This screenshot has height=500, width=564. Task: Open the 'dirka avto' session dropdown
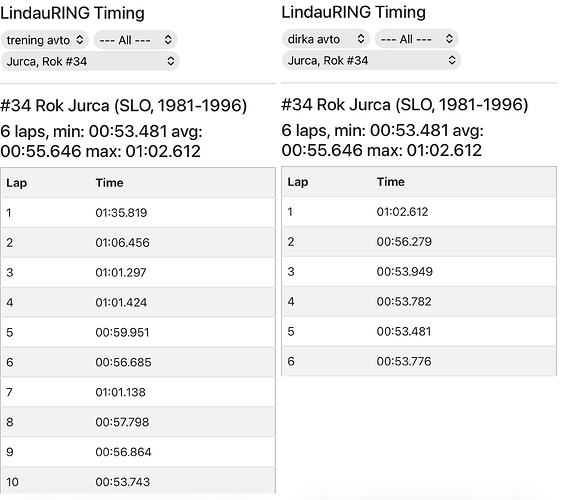point(326,39)
